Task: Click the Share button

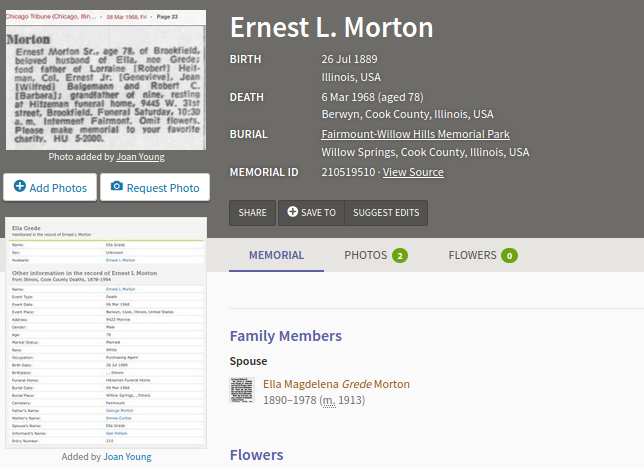Action: 252,213
